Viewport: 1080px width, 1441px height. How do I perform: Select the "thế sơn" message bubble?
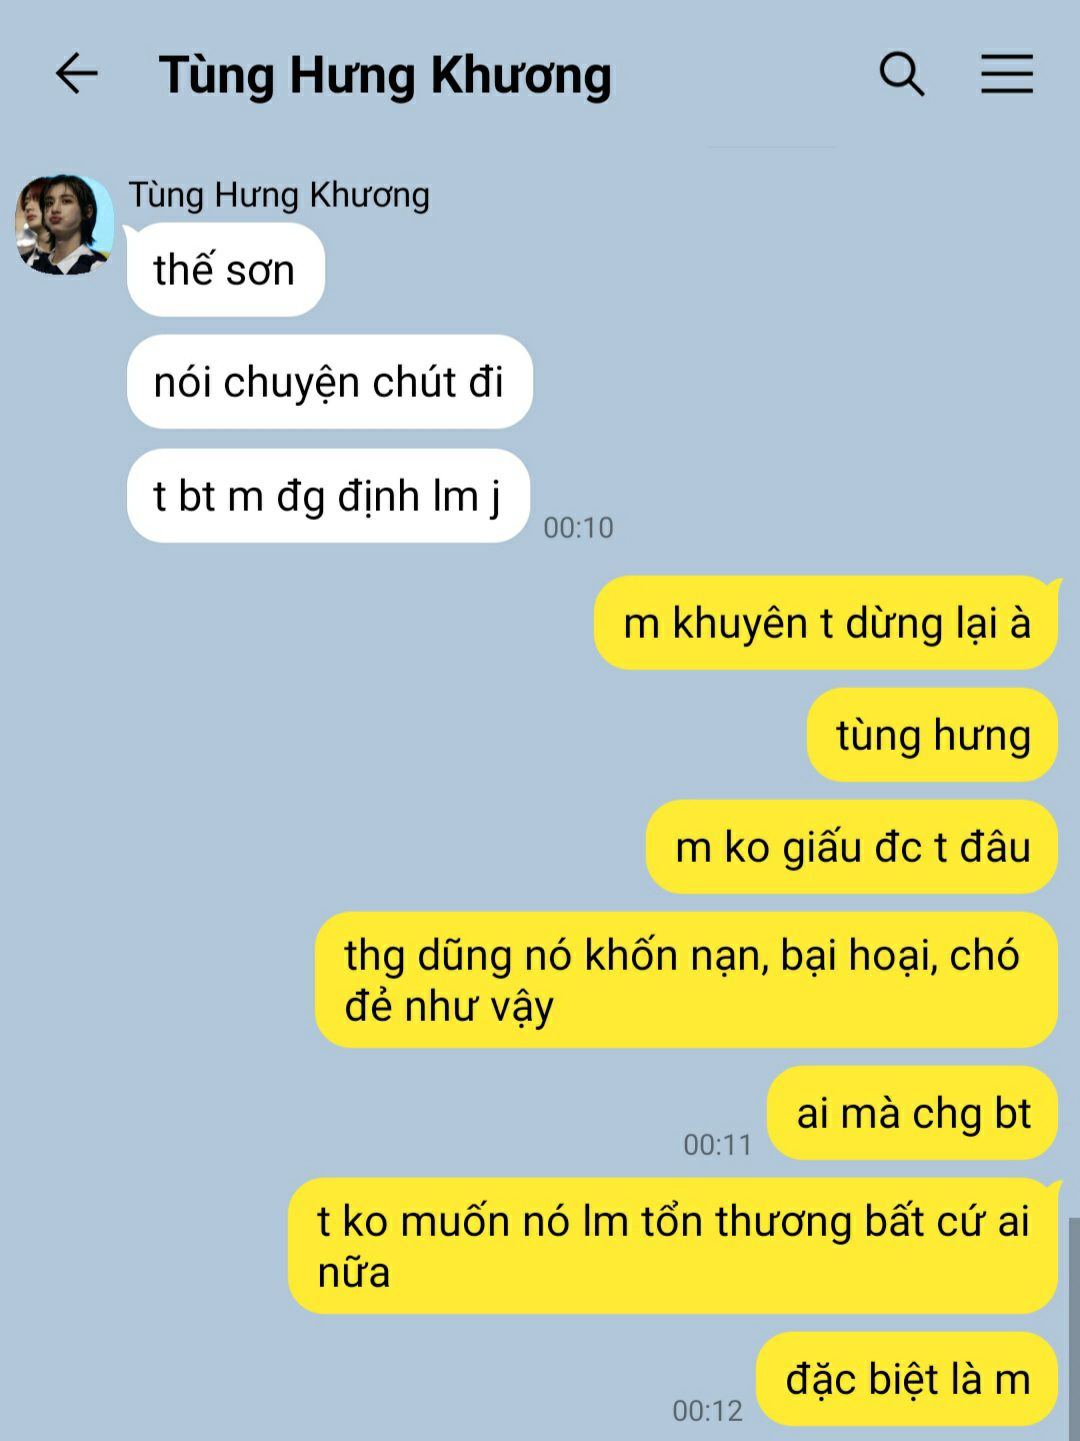pyautogui.click(x=226, y=270)
